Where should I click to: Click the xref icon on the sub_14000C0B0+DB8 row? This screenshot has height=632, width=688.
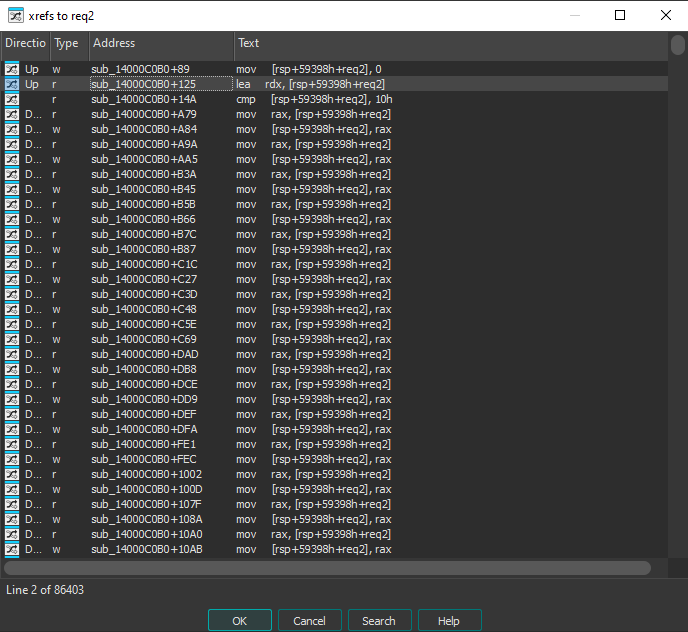[12, 369]
